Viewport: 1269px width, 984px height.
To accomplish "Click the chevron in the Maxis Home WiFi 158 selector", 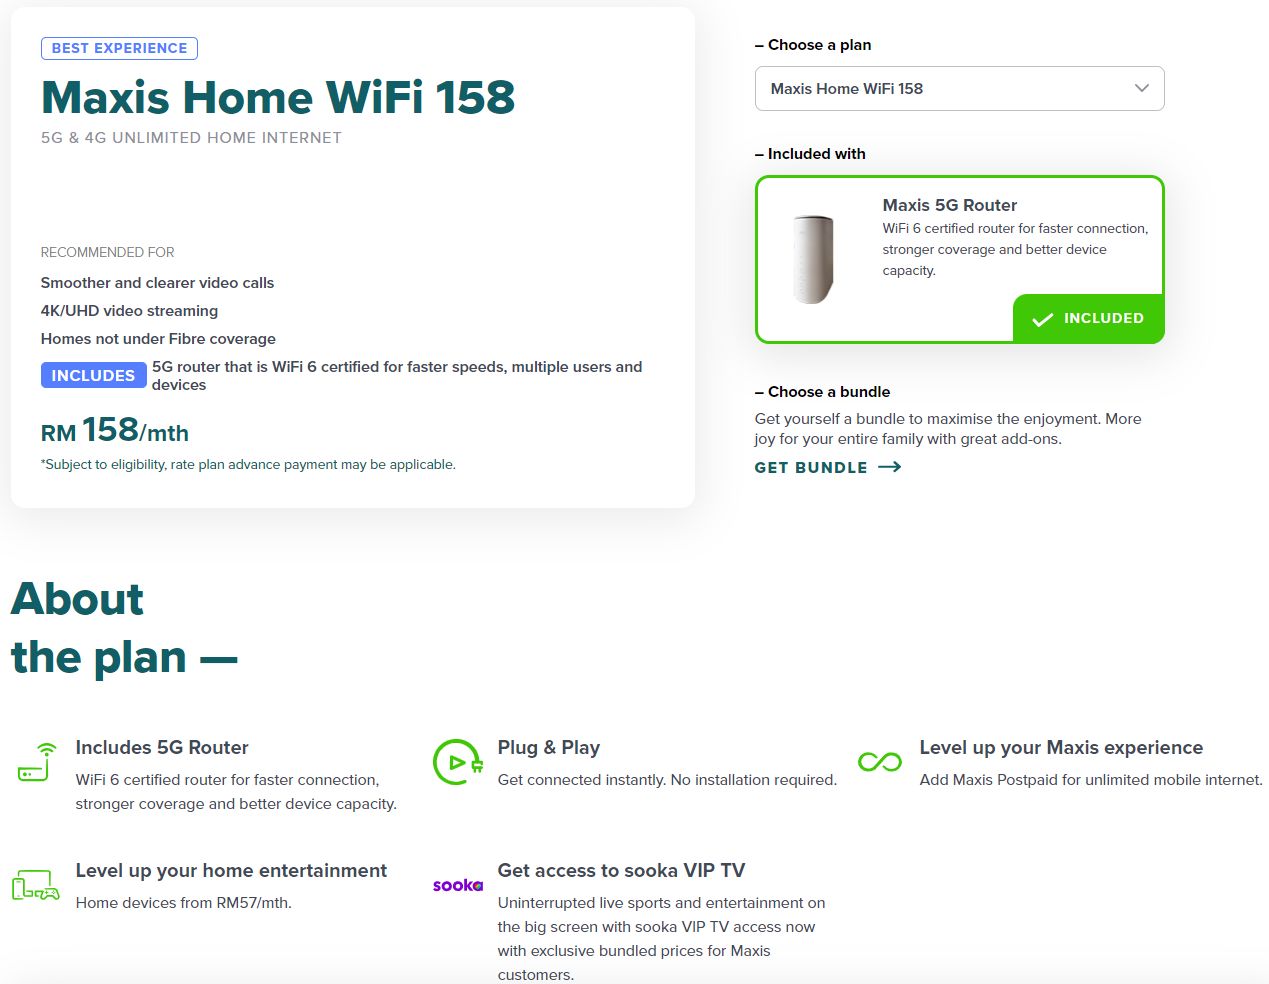I will tap(1141, 88).
